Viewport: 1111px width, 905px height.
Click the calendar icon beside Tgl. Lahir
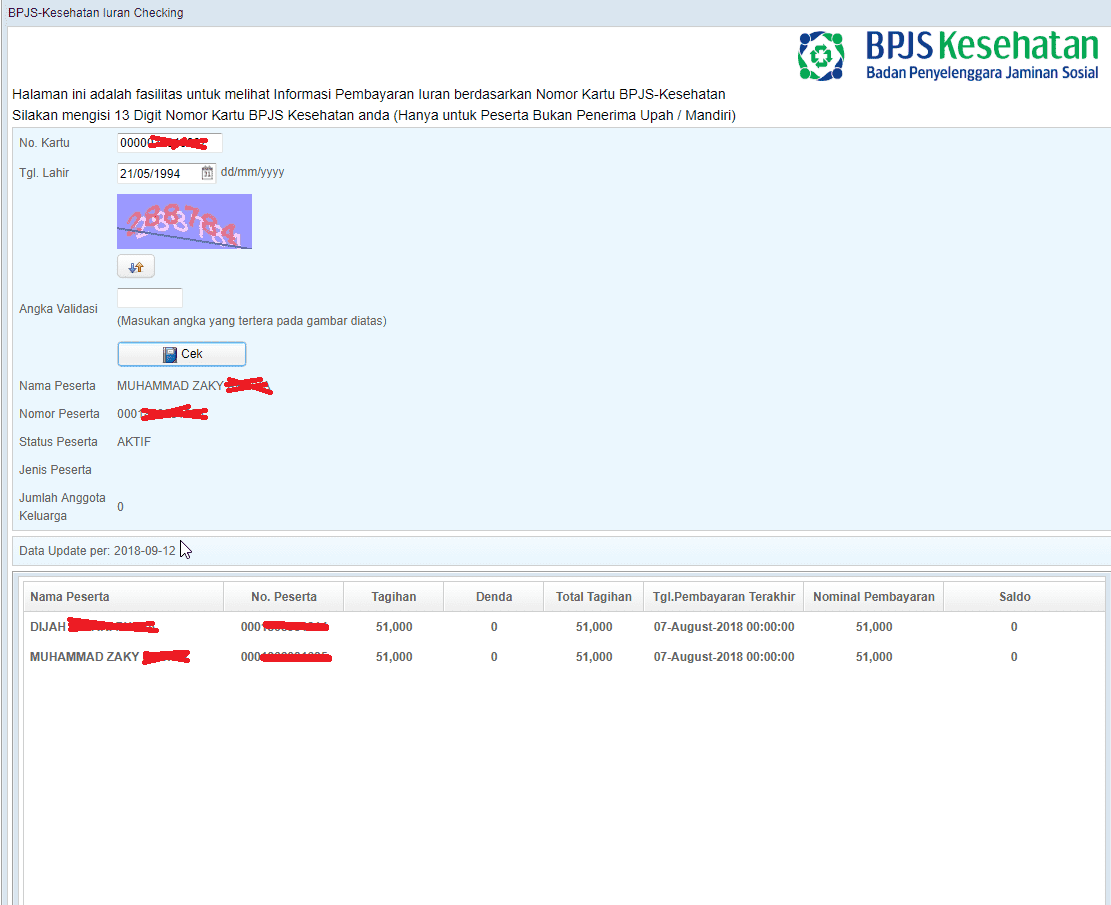pos(207,173)
